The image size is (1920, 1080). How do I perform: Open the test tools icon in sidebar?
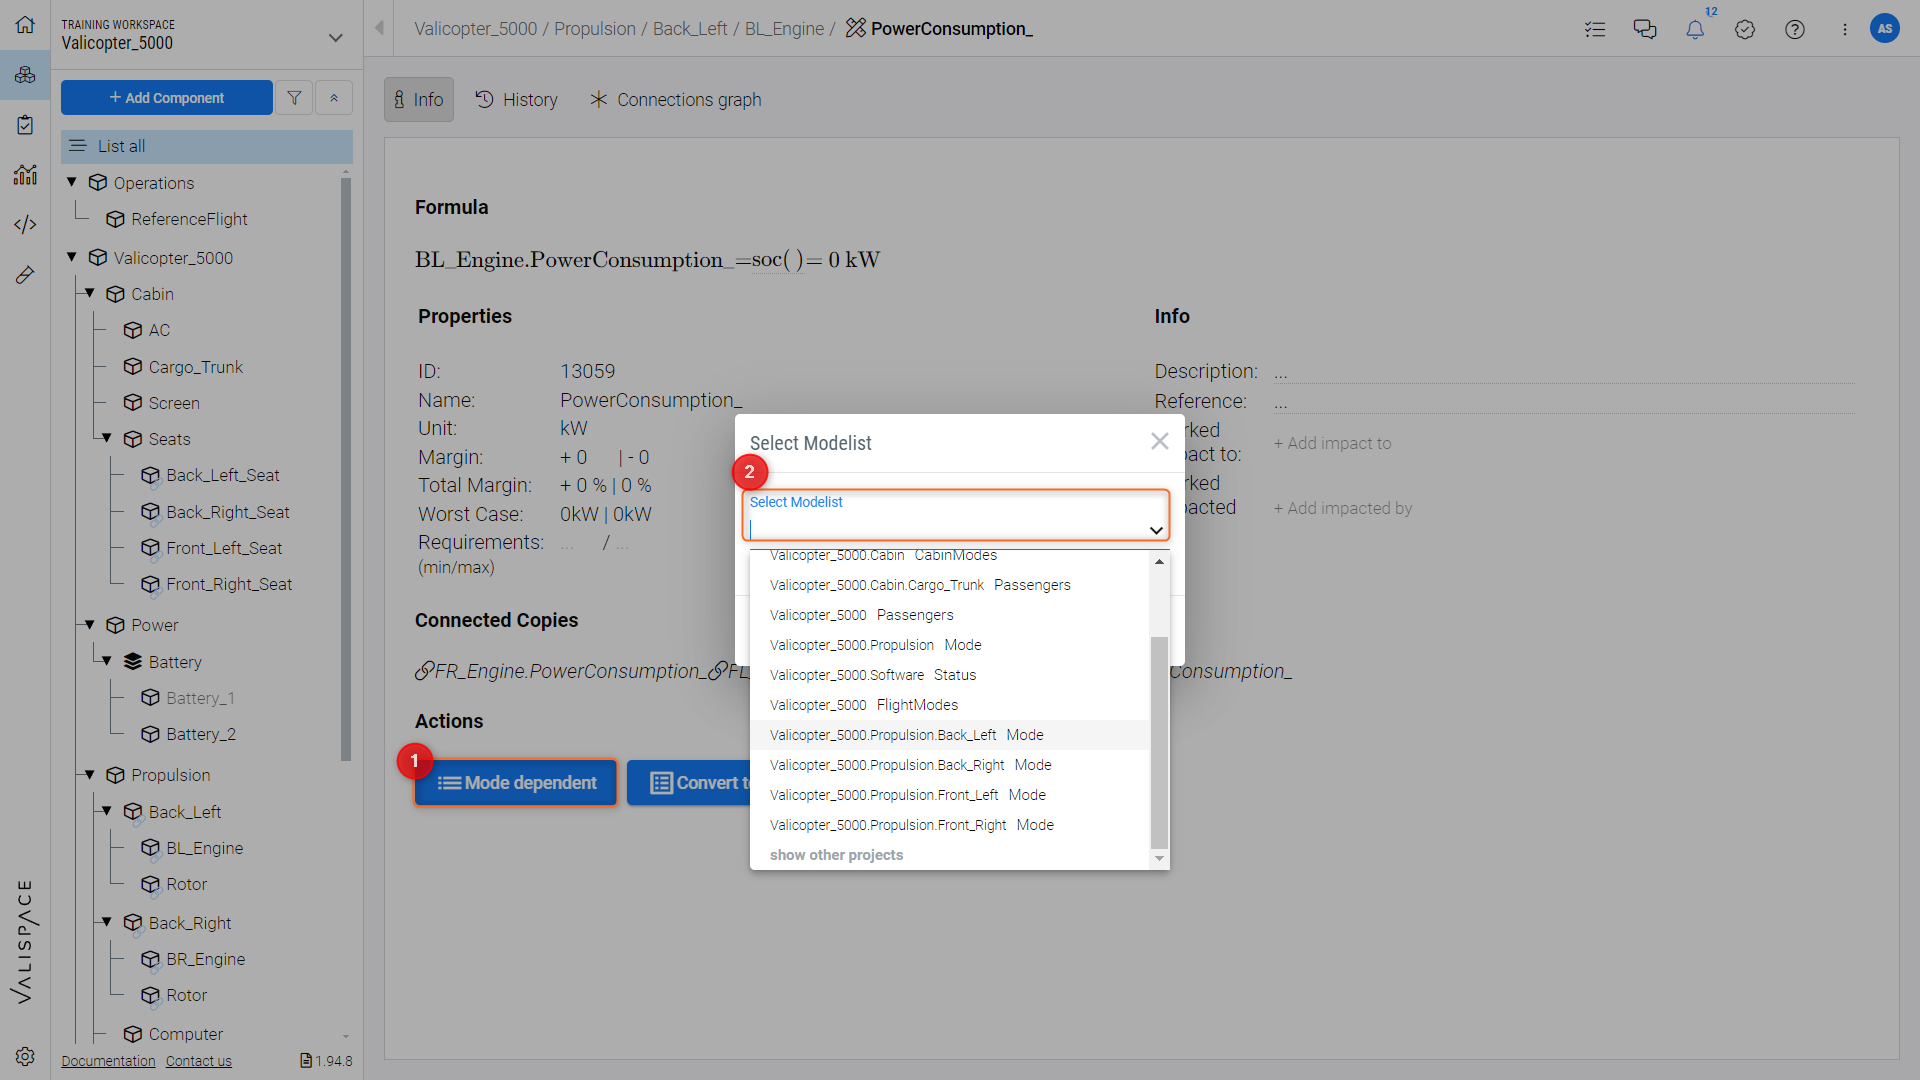pyautogui.click(x=25, y=275)
